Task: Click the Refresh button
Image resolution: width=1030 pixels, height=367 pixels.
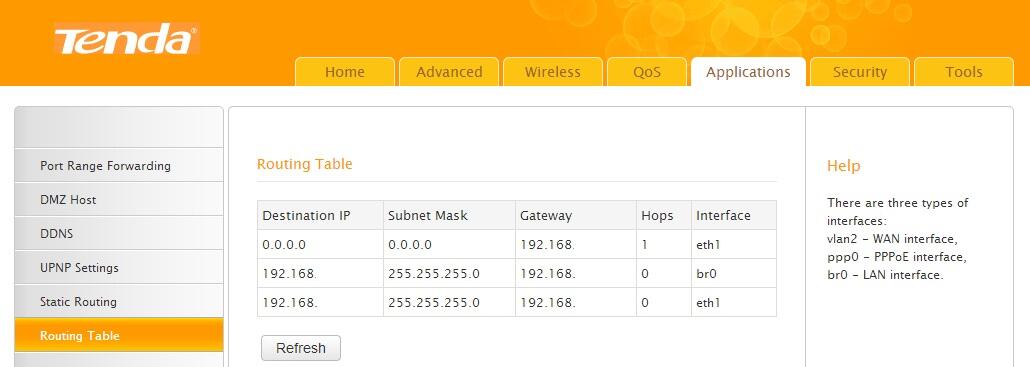Action: 301,348
